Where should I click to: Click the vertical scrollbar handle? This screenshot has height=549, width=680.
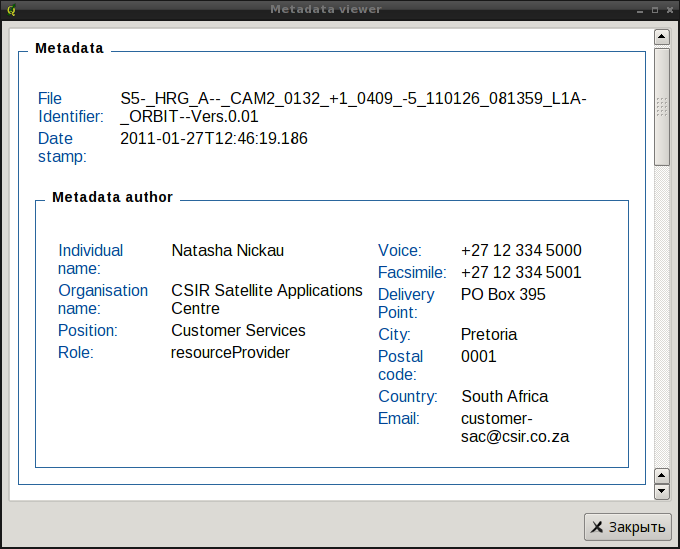(661, 105)
